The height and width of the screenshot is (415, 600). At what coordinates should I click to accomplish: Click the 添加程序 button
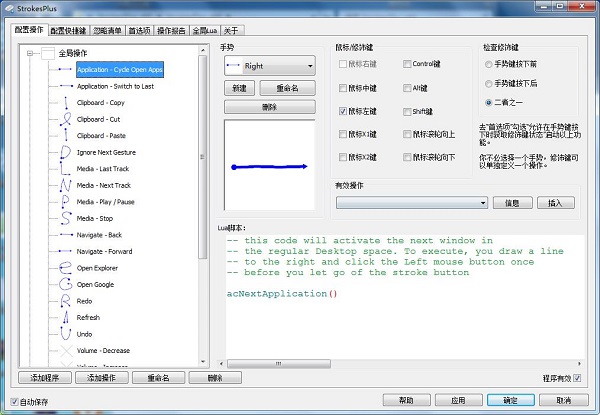[45, 378]
